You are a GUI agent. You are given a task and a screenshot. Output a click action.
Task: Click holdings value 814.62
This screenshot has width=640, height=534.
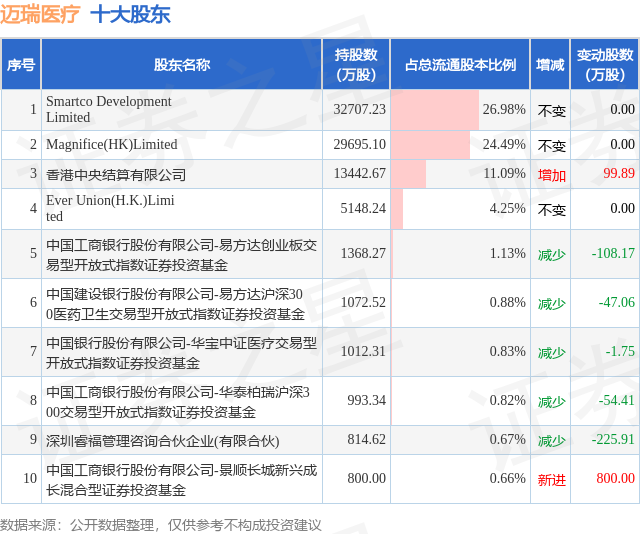click(x=367, y=439)
